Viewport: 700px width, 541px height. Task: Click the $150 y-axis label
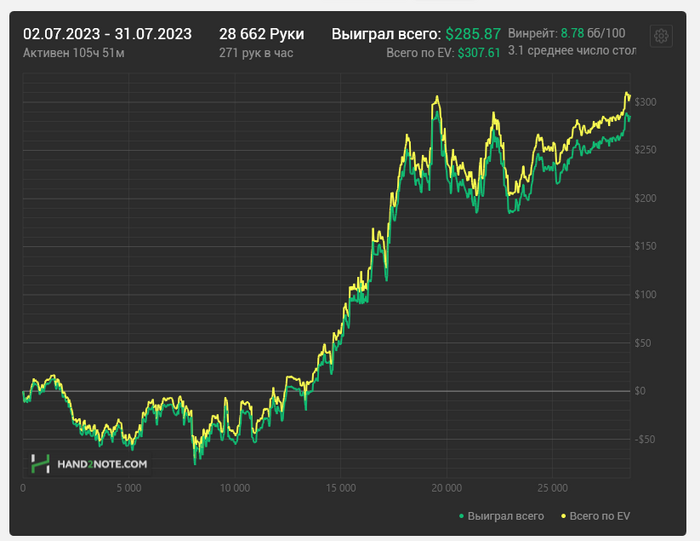coord(646,246)
